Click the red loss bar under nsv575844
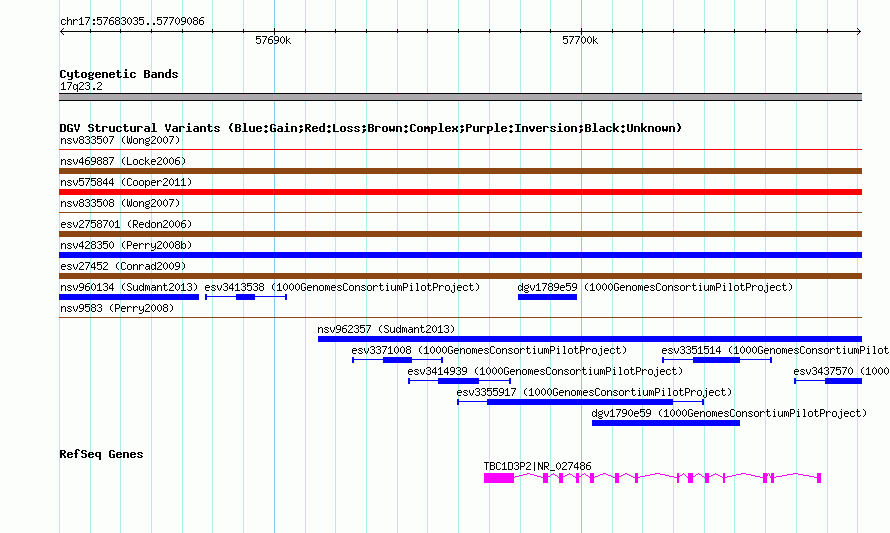890x533 pixels. [x=460, y=192]
